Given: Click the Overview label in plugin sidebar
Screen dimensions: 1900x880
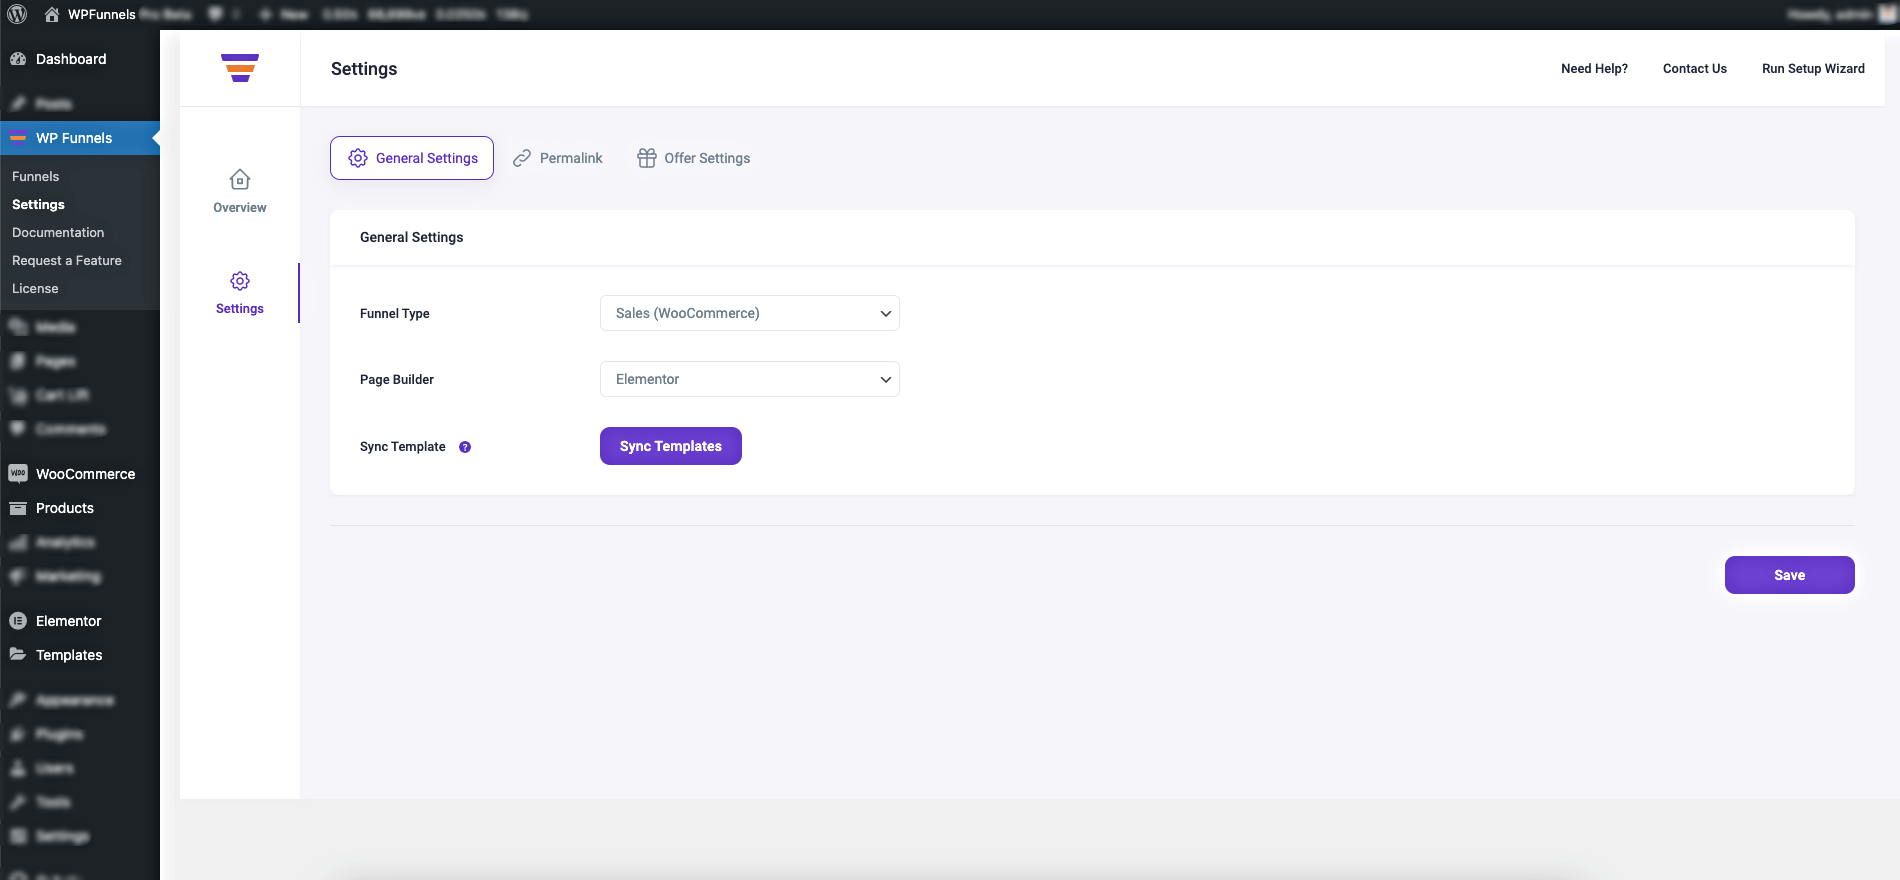Looking at the screenshot, I should (240, 208).
